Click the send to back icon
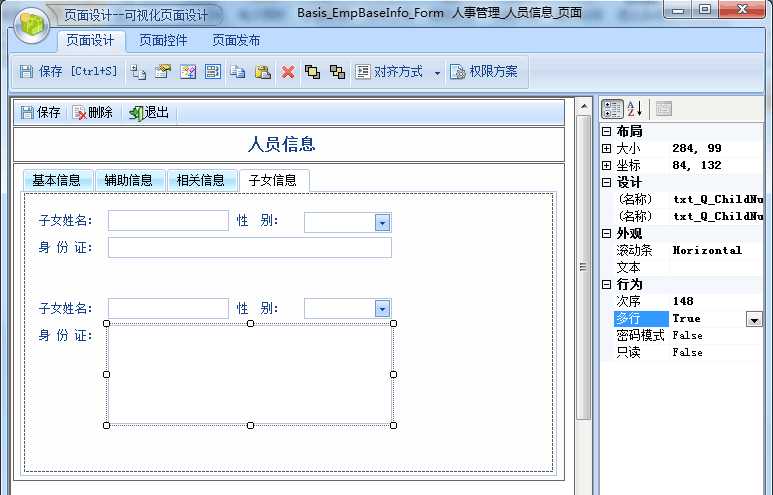The height and width of the screenshot is (495, 773). [337, 72]
